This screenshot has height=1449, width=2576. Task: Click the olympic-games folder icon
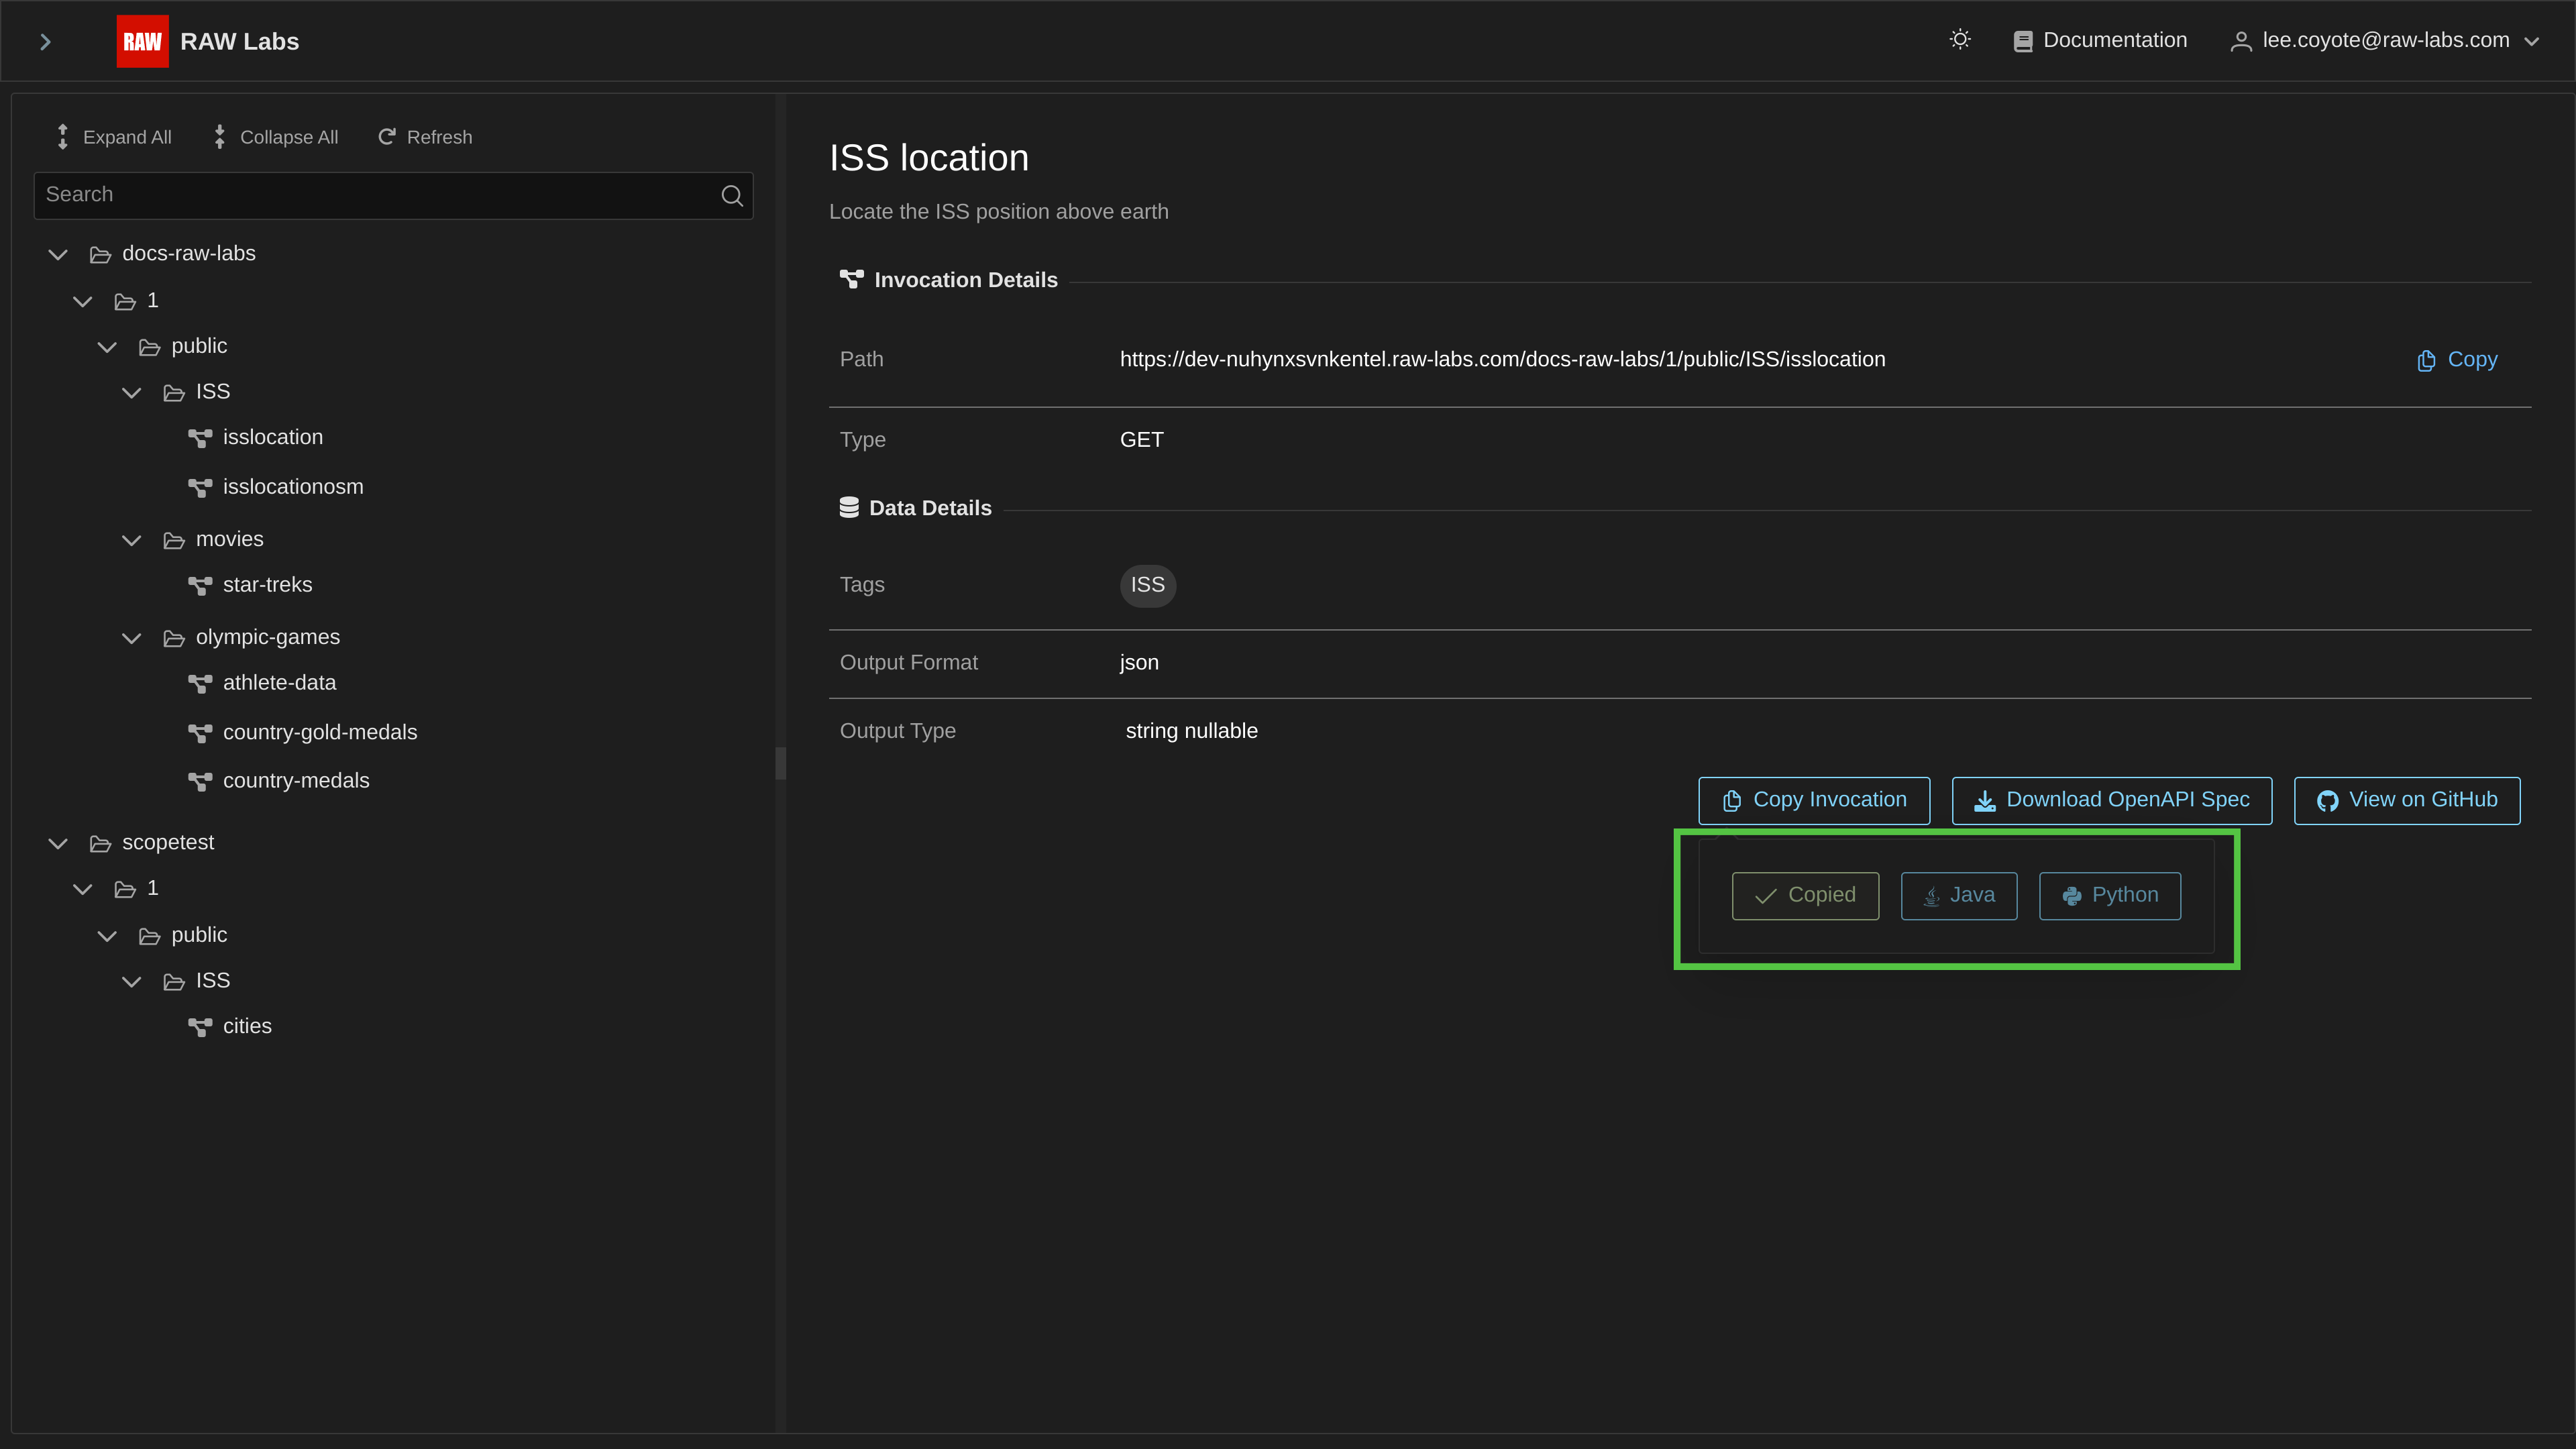pyautogui.click(x=174, y=638)
